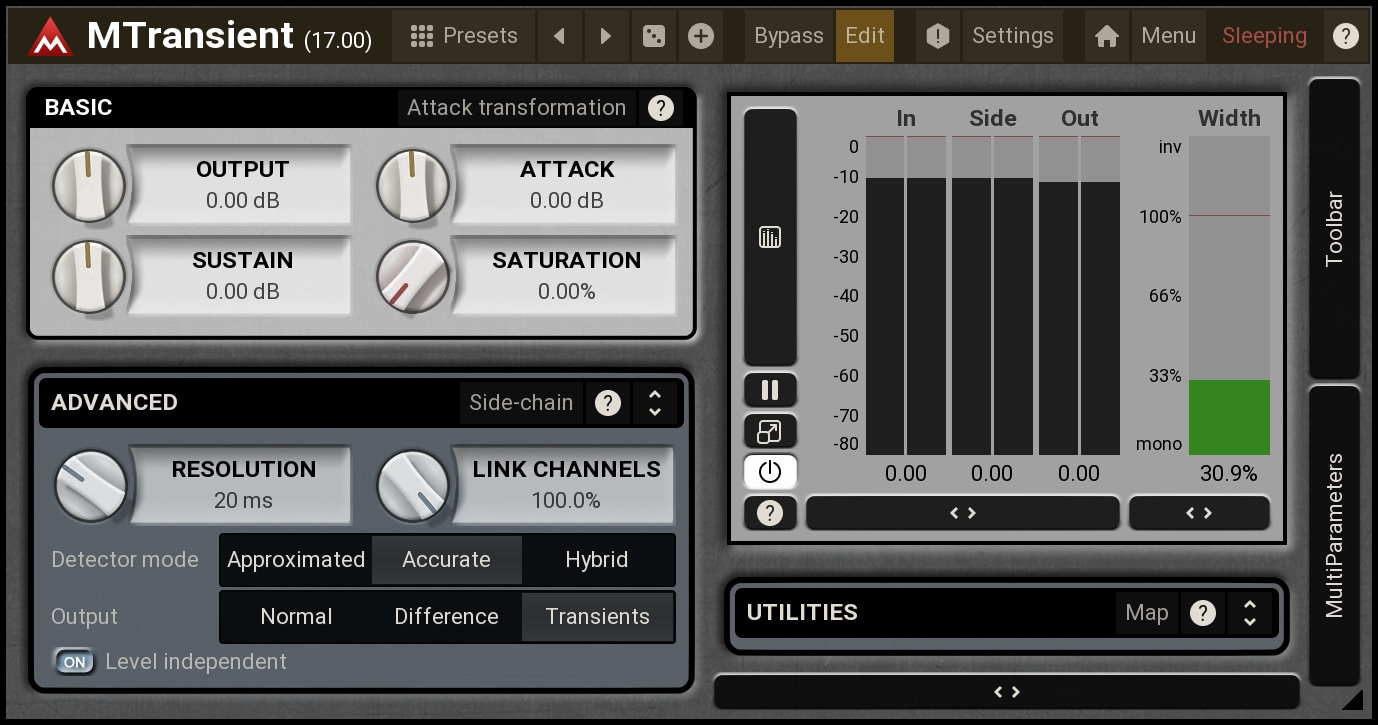Select Hybrid detector mode
1378x725 pixels.
[597, 560]
